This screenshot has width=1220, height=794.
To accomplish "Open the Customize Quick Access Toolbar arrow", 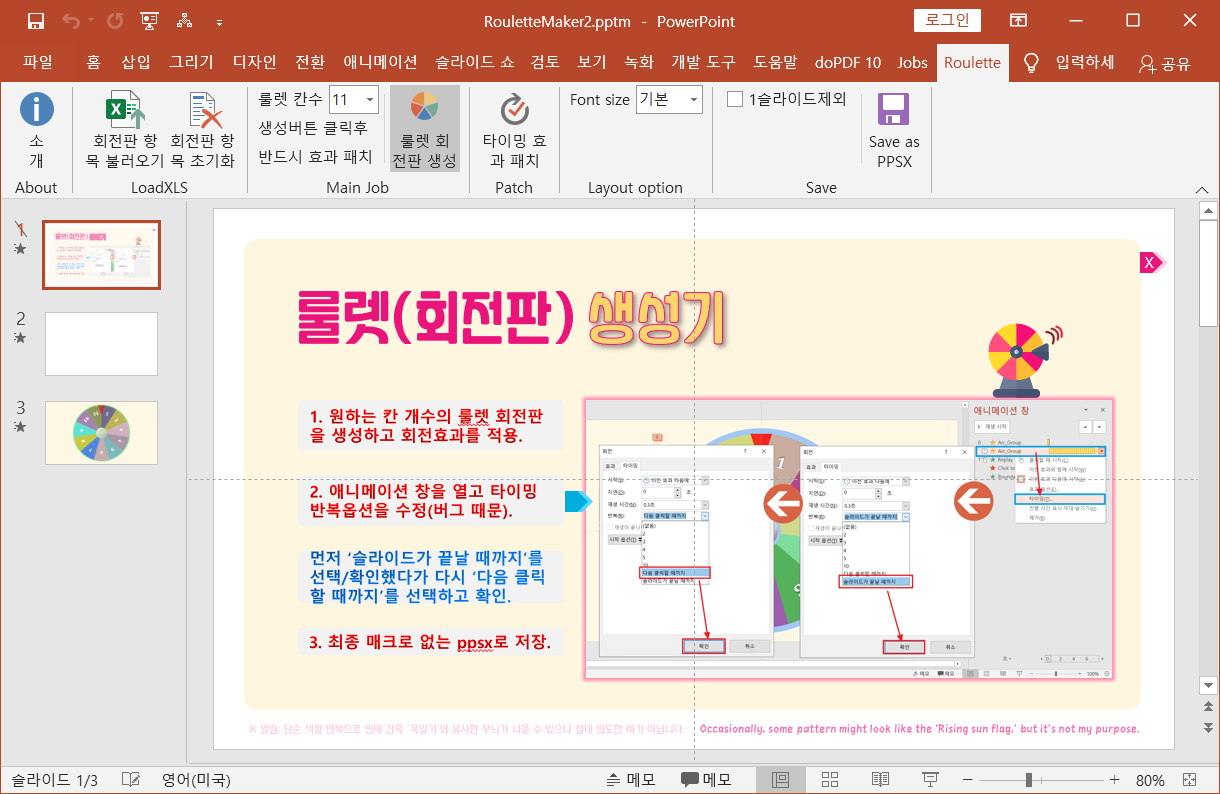I will [x=219, y=22].
